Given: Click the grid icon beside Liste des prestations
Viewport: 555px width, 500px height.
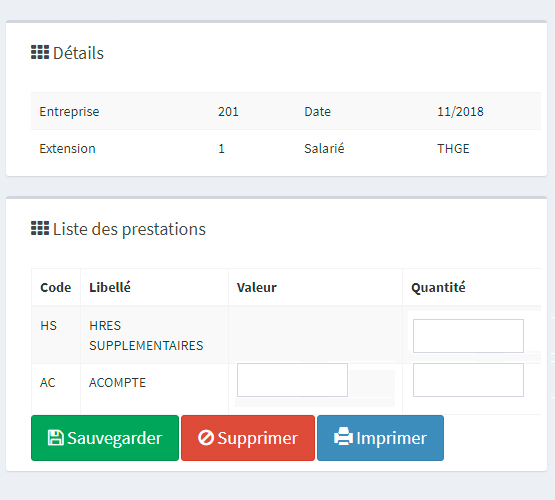Looking at the screenshot, I should click(x=40, y=228).
